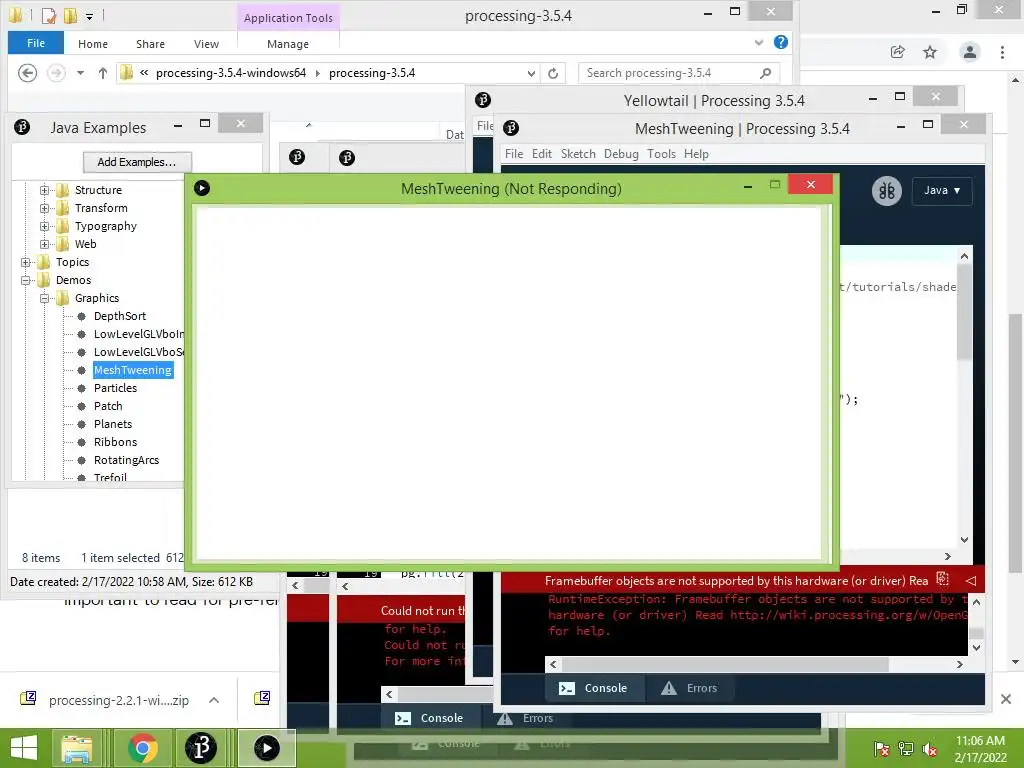Open View tab in Explorer ribbon
The image size is (1024, 768).
206,44
